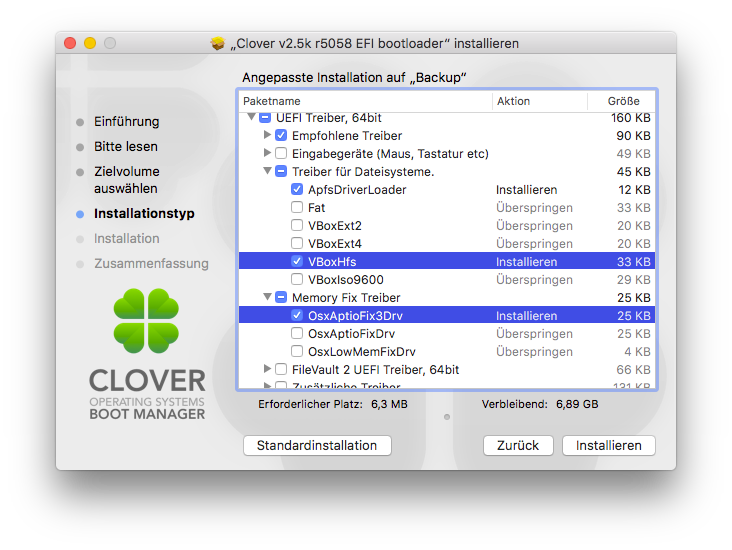Viewport: 732px width, 550px height.
Task: Click the Zusammenfassung step
Action: [151, 264]
